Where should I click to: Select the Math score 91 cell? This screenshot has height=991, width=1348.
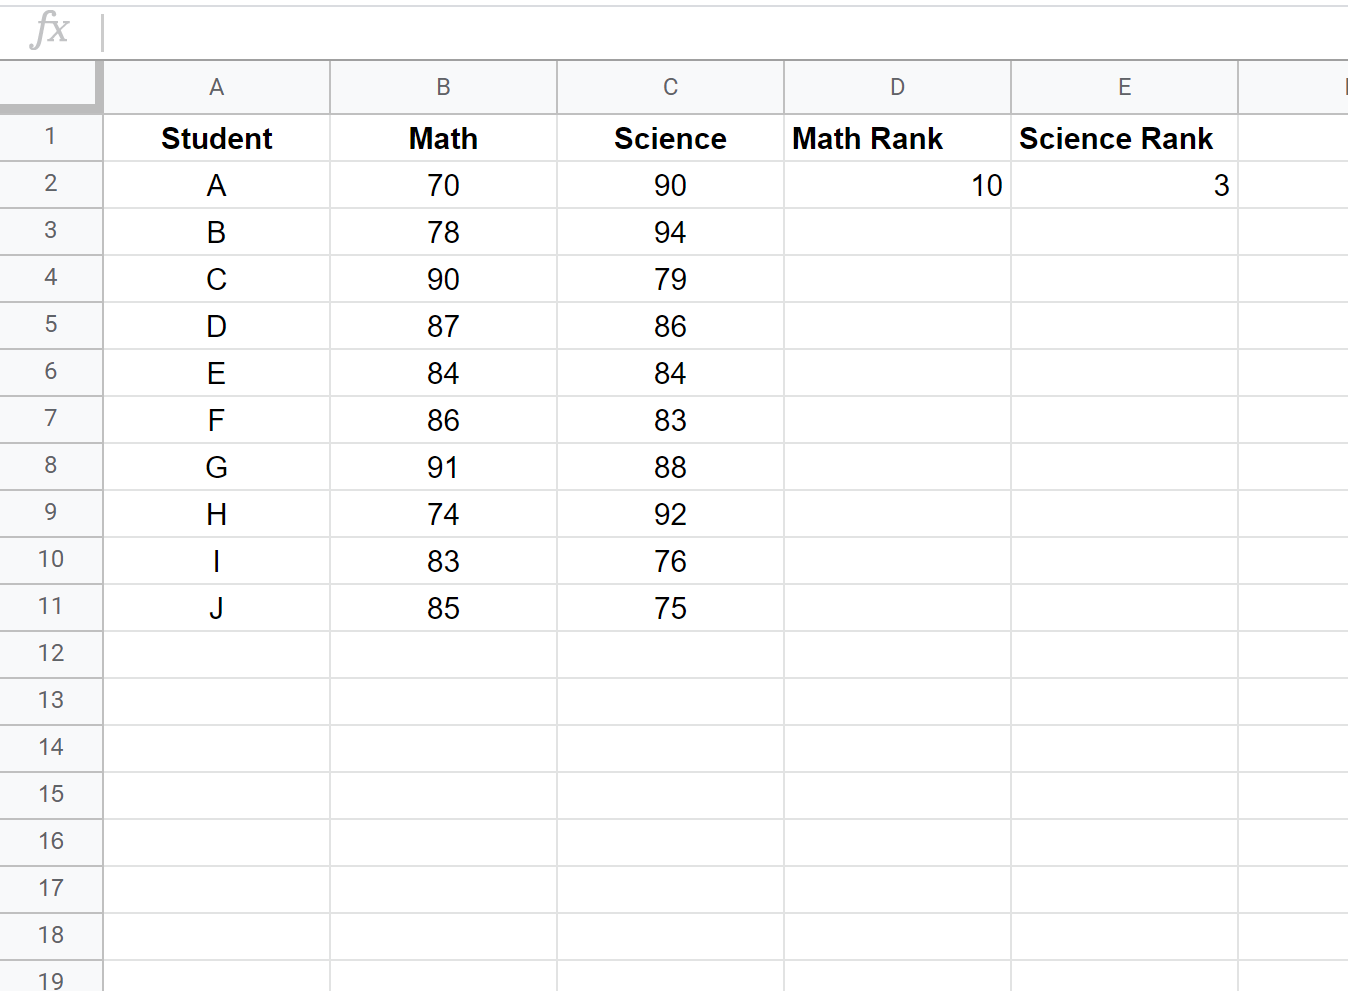(444, 467)
